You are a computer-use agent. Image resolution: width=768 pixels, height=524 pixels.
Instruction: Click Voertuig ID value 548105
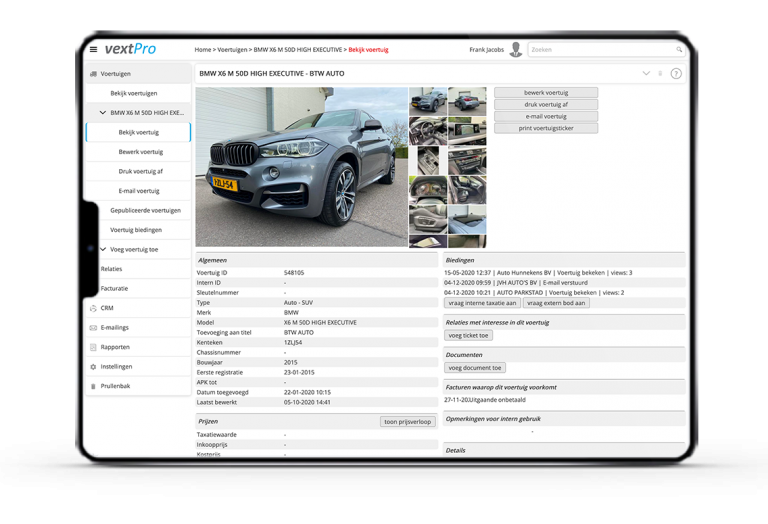click(x=294, y=273)
